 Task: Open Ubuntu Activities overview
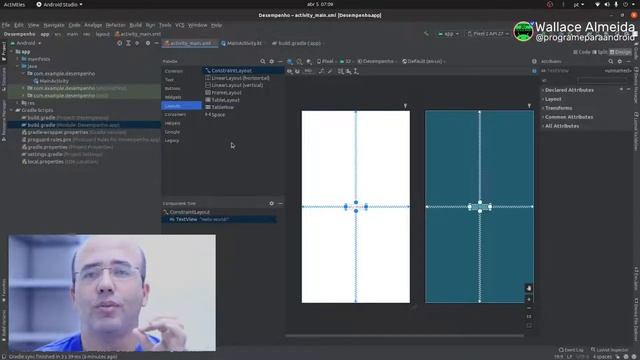click(x=14, y=4)
